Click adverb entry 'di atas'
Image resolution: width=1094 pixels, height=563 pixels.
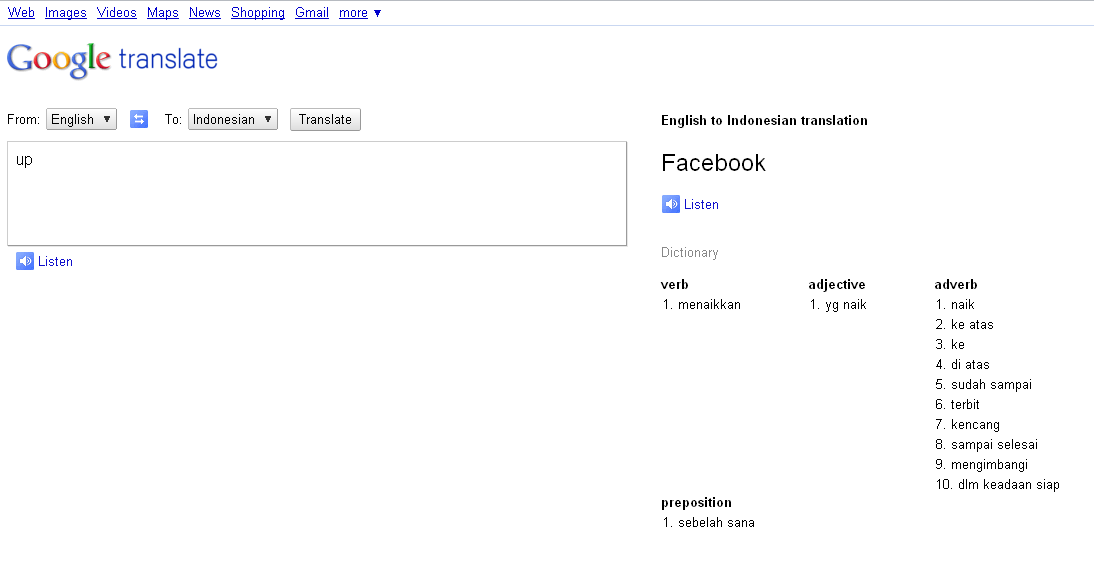coord(970,364)
